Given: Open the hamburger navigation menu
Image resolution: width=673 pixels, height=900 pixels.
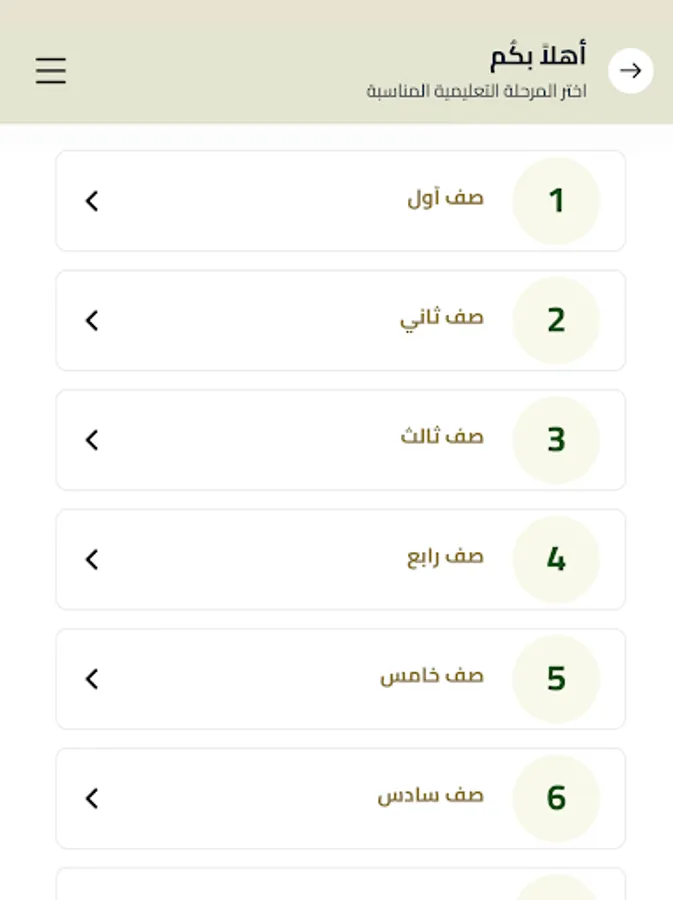Looking at the screenshot, I should coord(50,70).
